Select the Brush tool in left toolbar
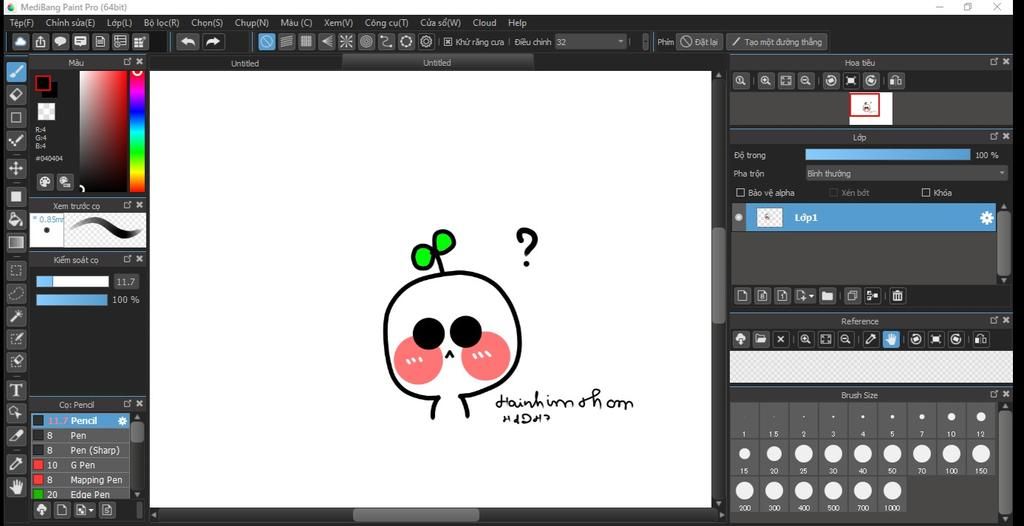1024x526 pixels. (x=16, y=71)
